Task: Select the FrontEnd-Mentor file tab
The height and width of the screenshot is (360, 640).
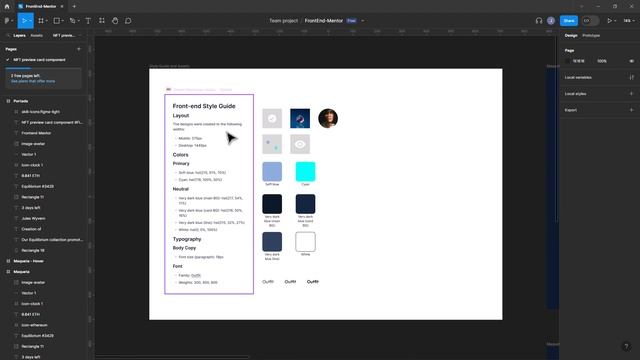Action: click(x=41, y=7)
